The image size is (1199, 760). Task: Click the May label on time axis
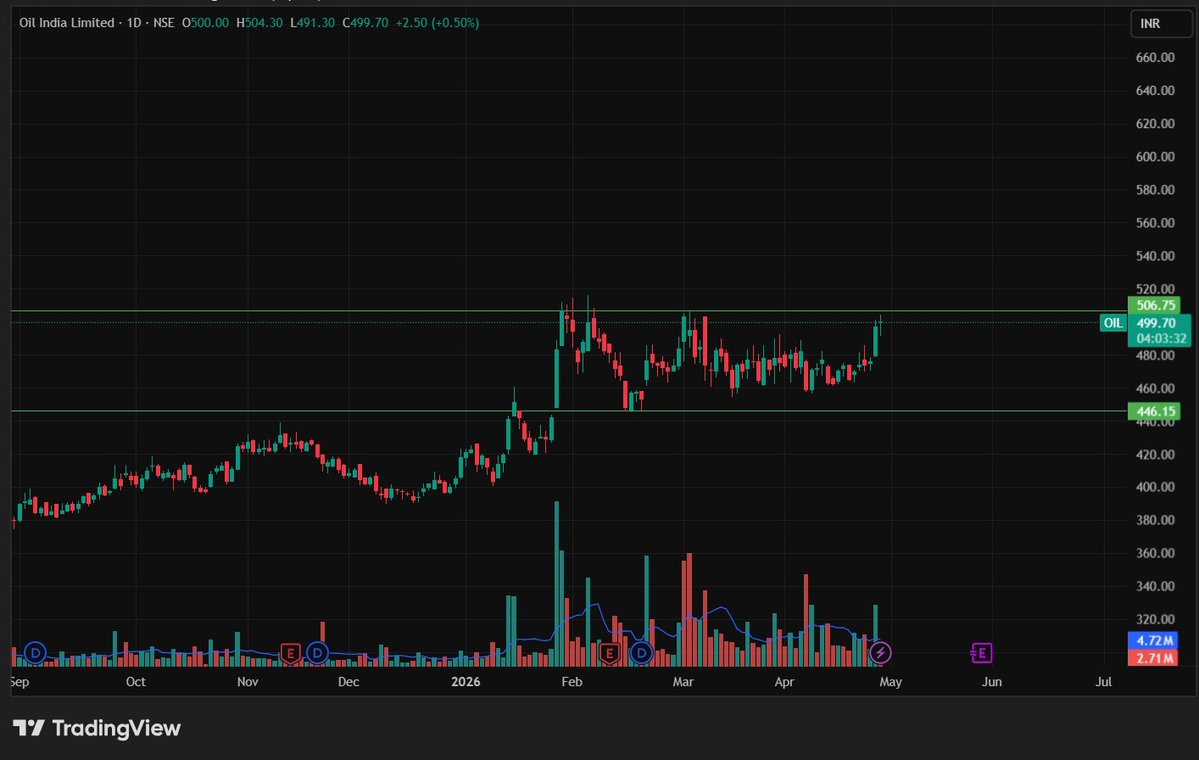pyautogui.click(x=891, y=681)
